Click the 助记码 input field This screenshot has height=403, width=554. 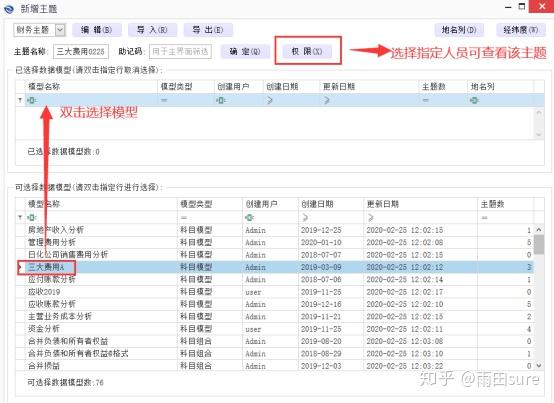(x=181, y=52)
